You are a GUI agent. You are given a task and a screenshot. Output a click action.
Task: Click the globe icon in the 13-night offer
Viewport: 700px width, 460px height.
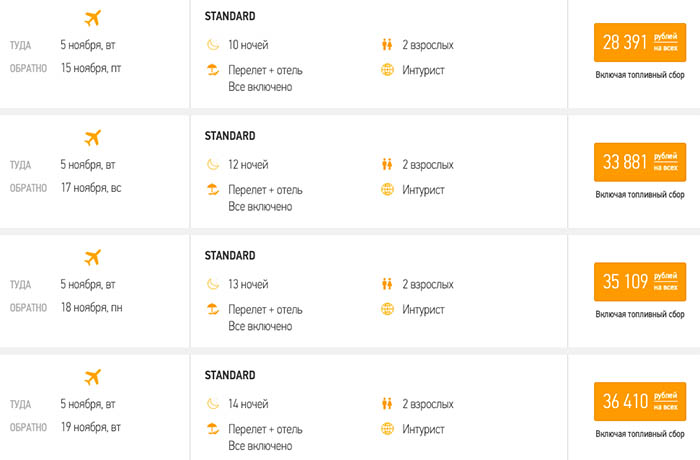click(388, 309)
